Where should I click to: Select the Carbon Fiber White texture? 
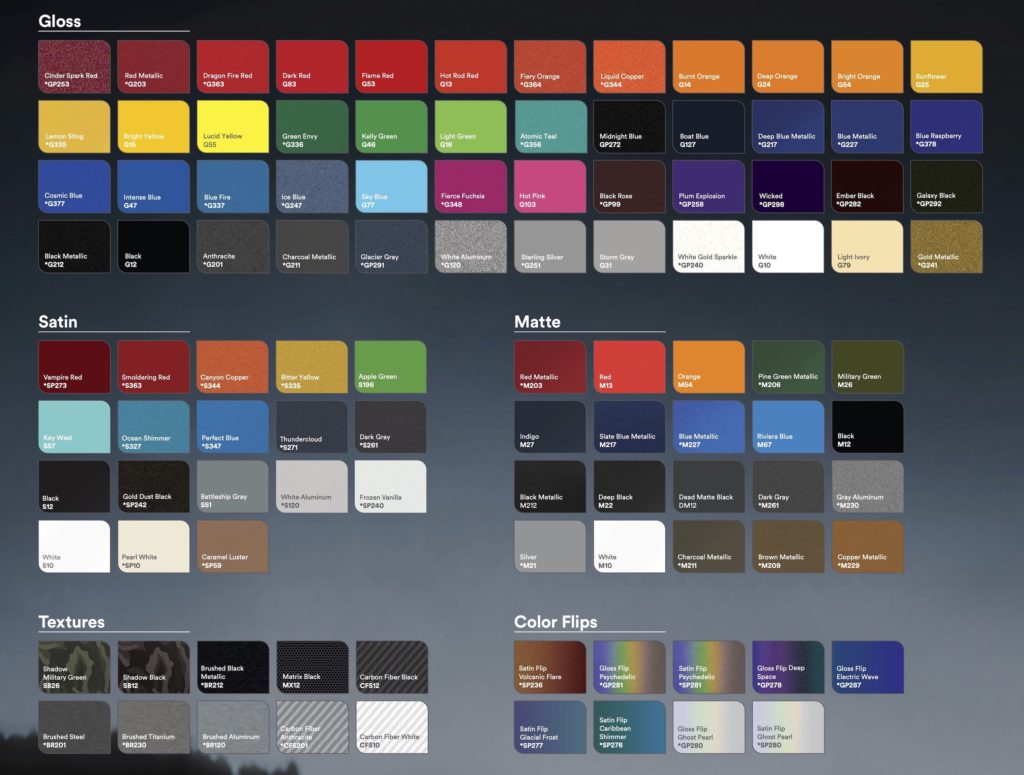point(391,727)
